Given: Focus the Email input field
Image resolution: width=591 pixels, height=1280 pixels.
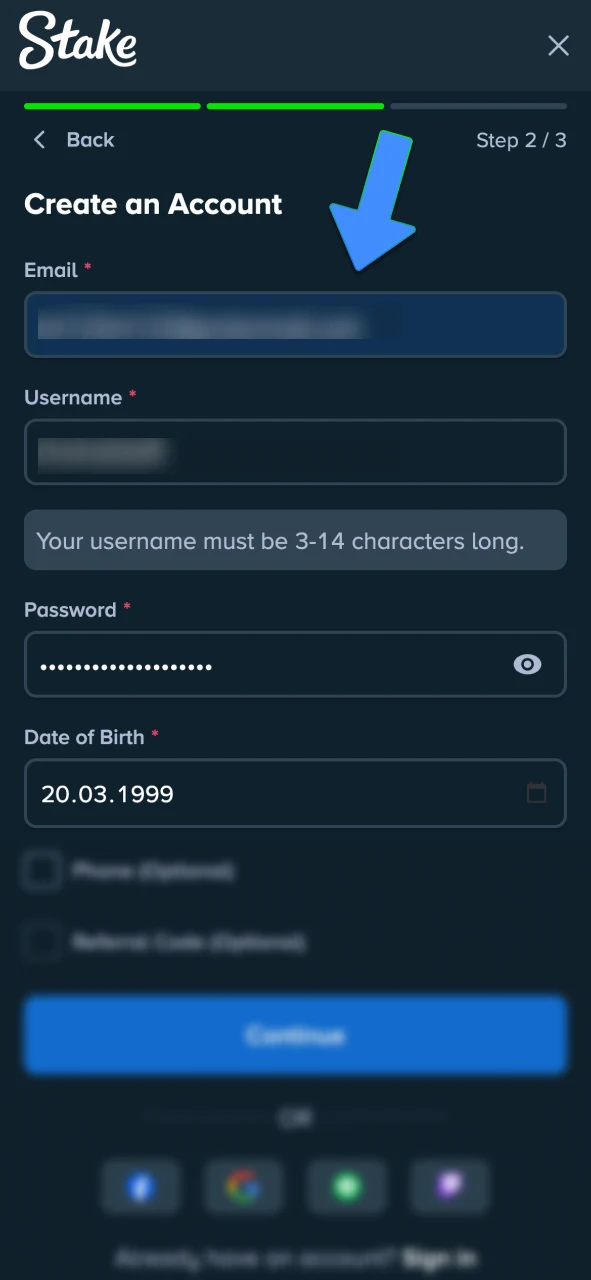Looking at the screenshot, I should coord(295,325).
